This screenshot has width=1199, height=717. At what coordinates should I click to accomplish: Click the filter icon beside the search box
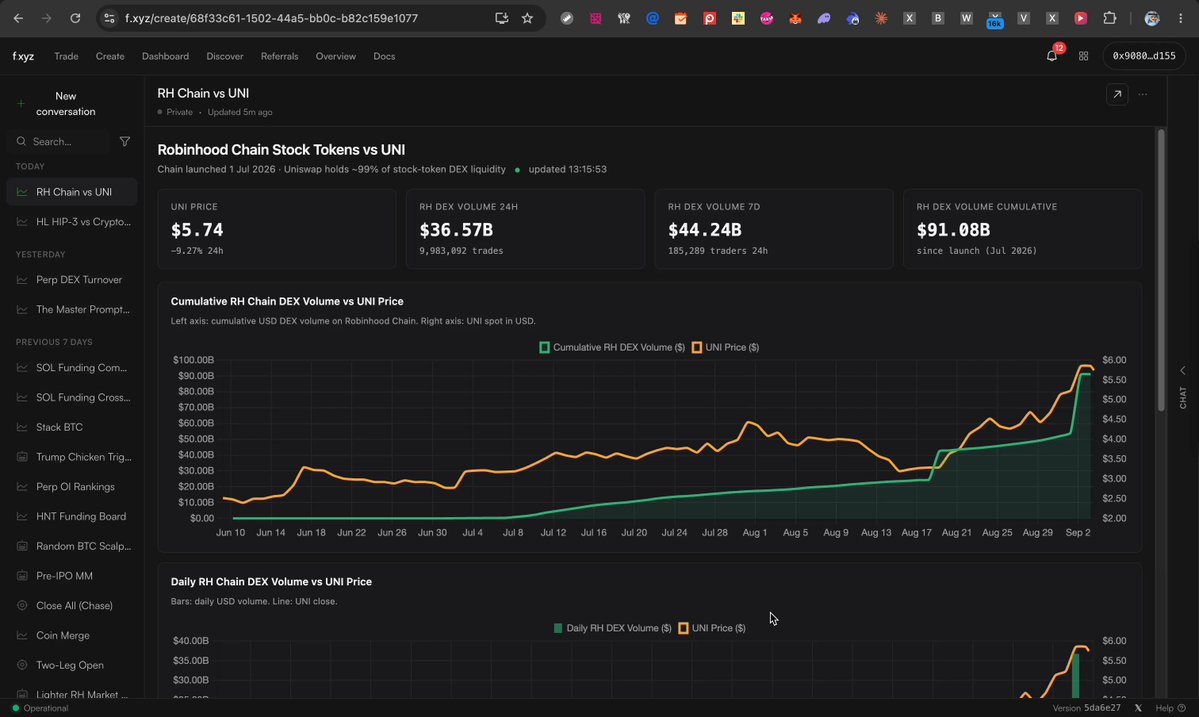[x=125, y=141]
